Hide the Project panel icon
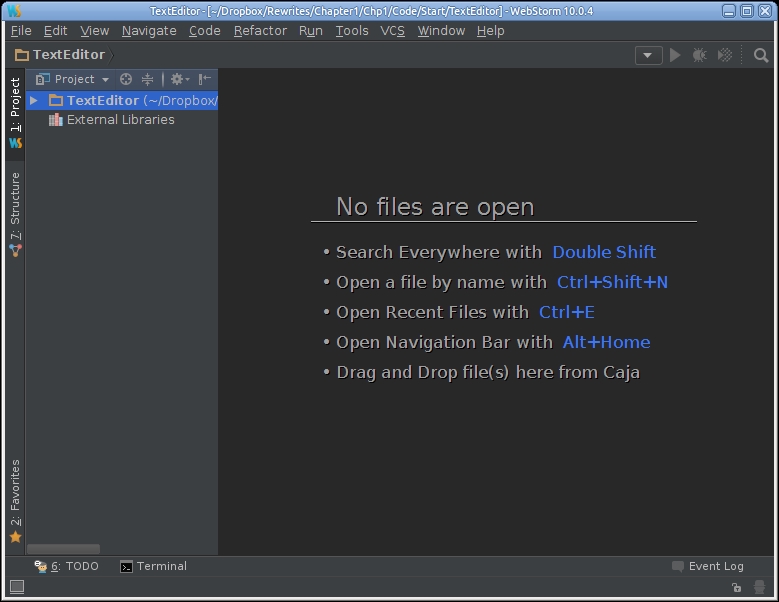This screenshot has height=602, width=779. point(205,79)
